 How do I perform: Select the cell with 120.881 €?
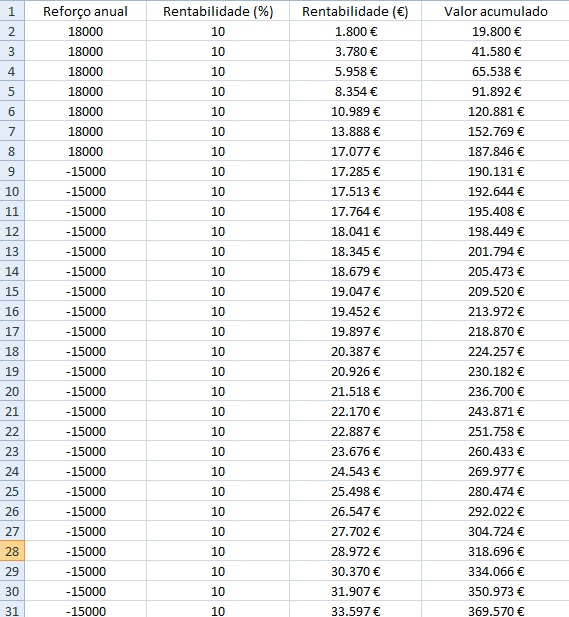[495, 111]
